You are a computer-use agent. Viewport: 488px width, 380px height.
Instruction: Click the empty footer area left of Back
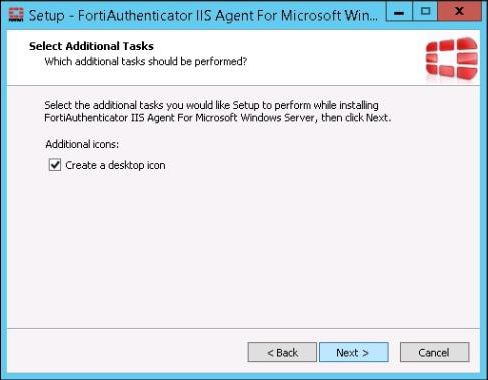click(x=127, y=352)
